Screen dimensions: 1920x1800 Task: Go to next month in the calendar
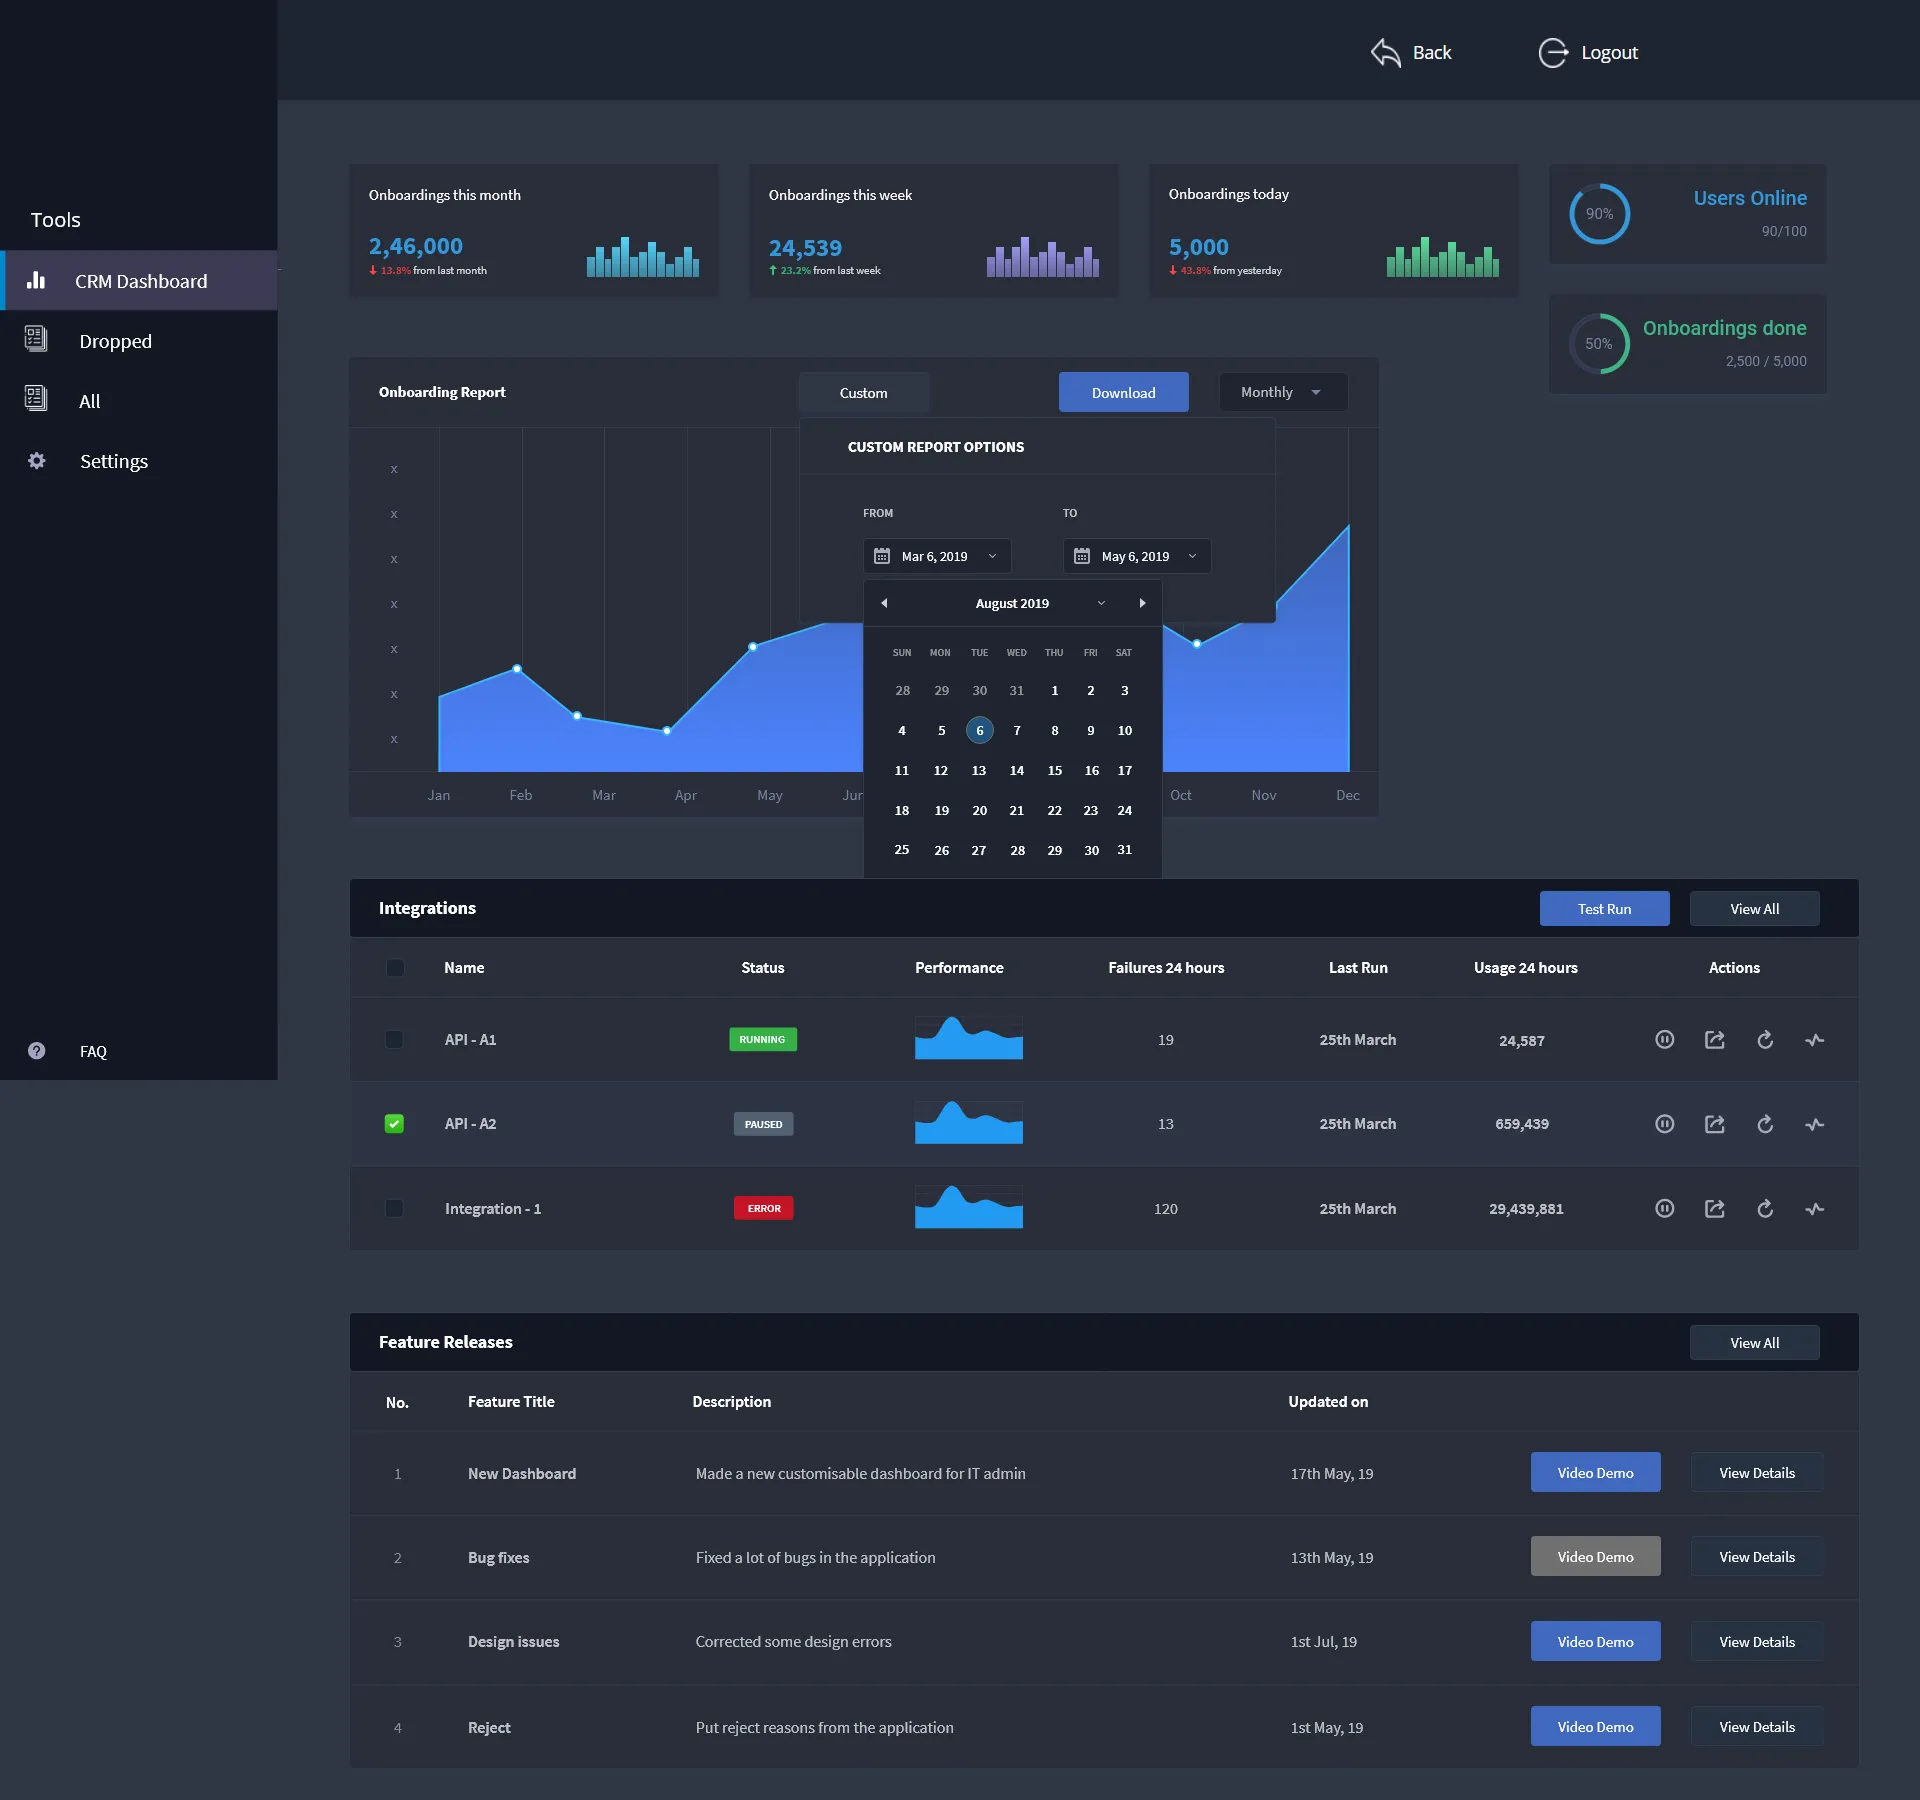[1142, 603]
